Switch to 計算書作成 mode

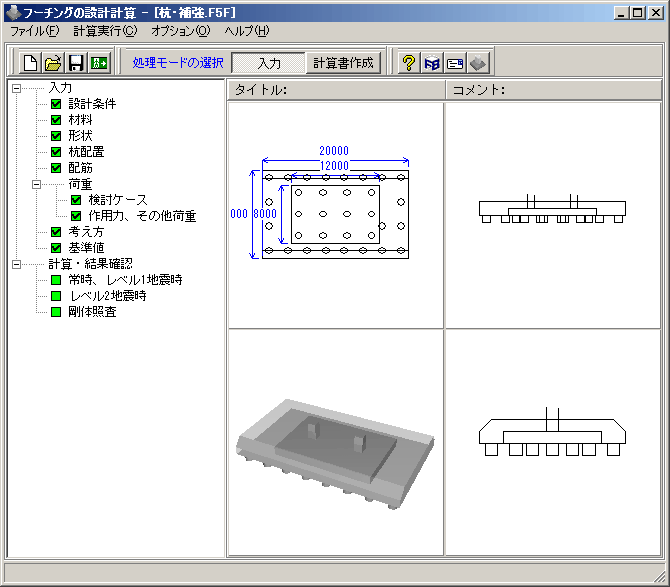coord(343,63)
